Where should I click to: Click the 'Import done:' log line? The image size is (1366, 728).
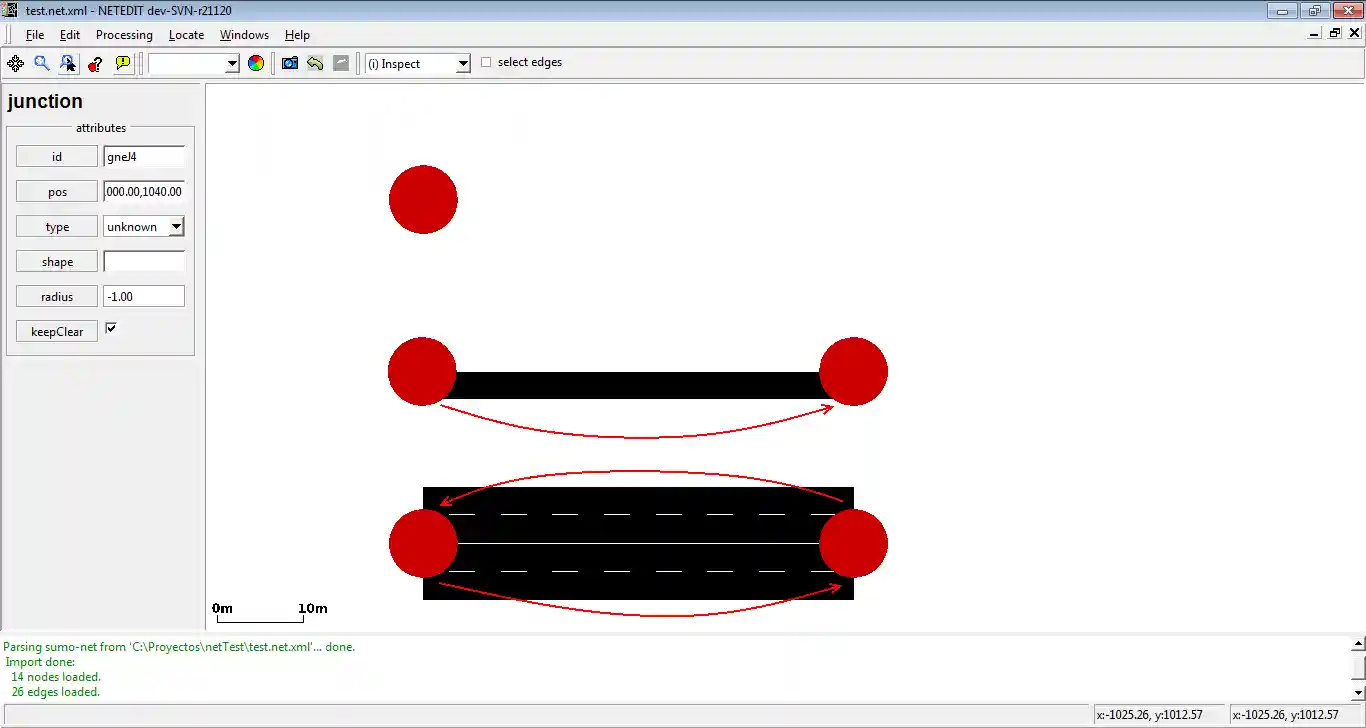[x=40, y=662]
